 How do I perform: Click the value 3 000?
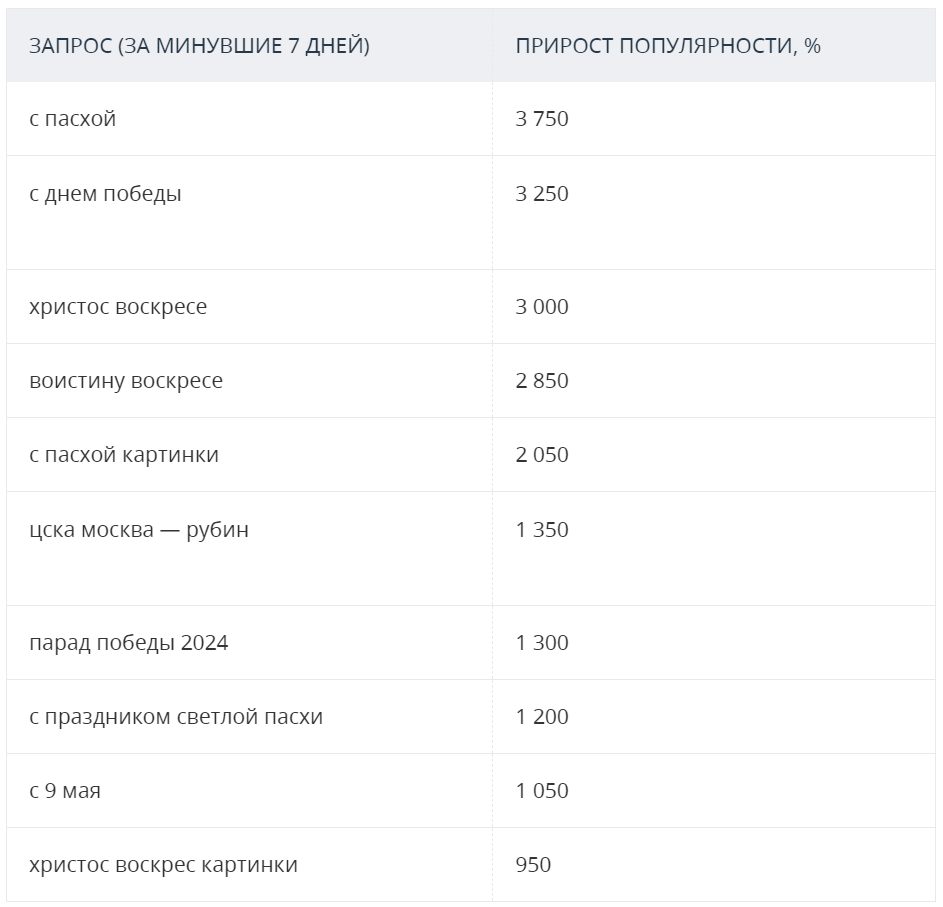[x=541, y=307]
